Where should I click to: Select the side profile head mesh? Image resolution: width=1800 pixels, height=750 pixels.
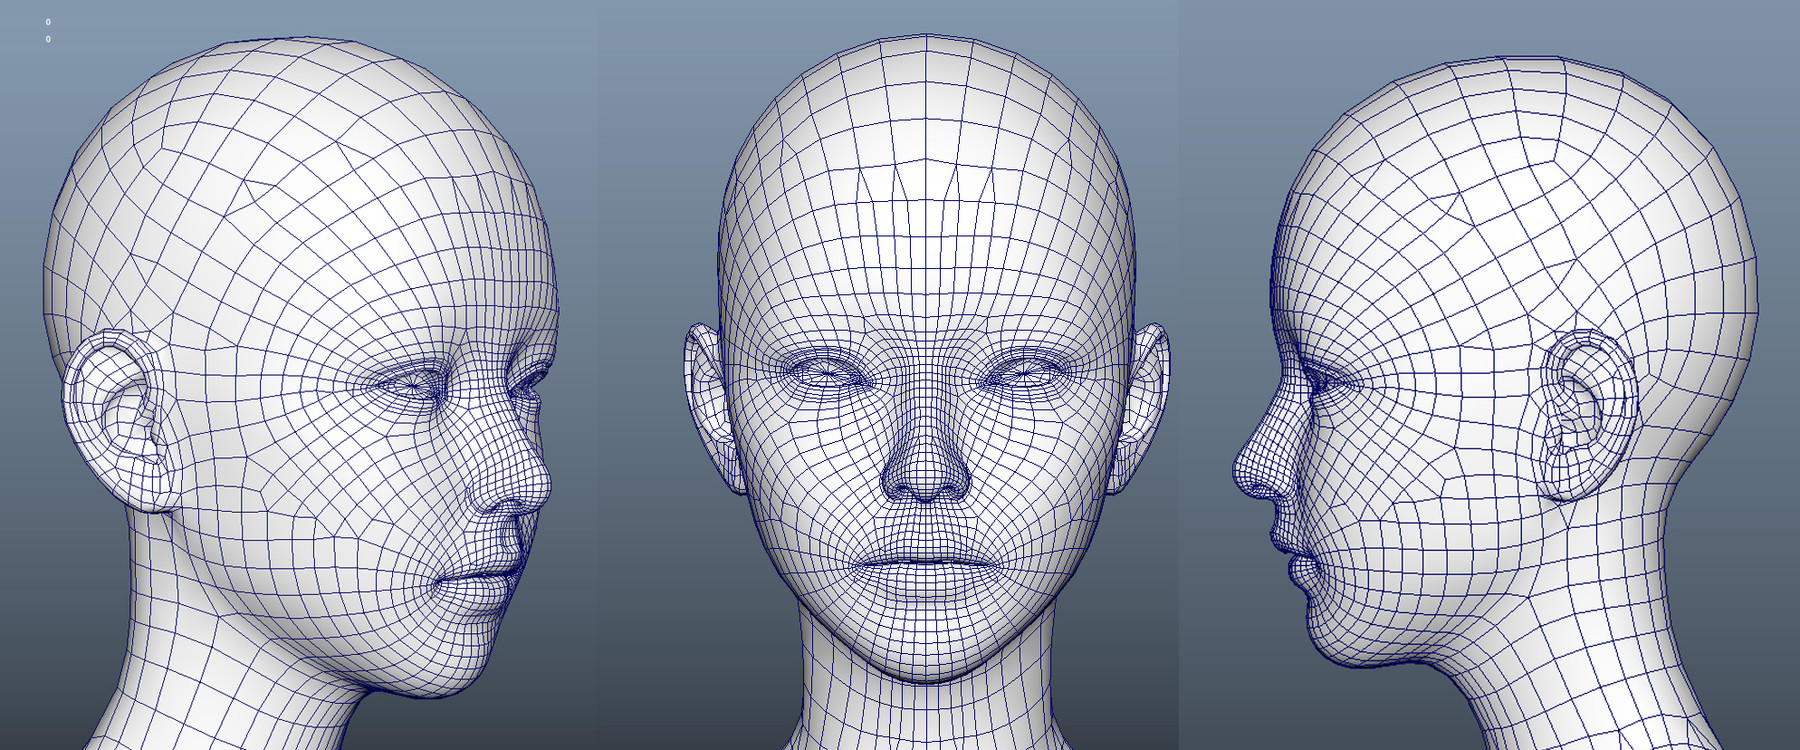(x=1495, y=400)
